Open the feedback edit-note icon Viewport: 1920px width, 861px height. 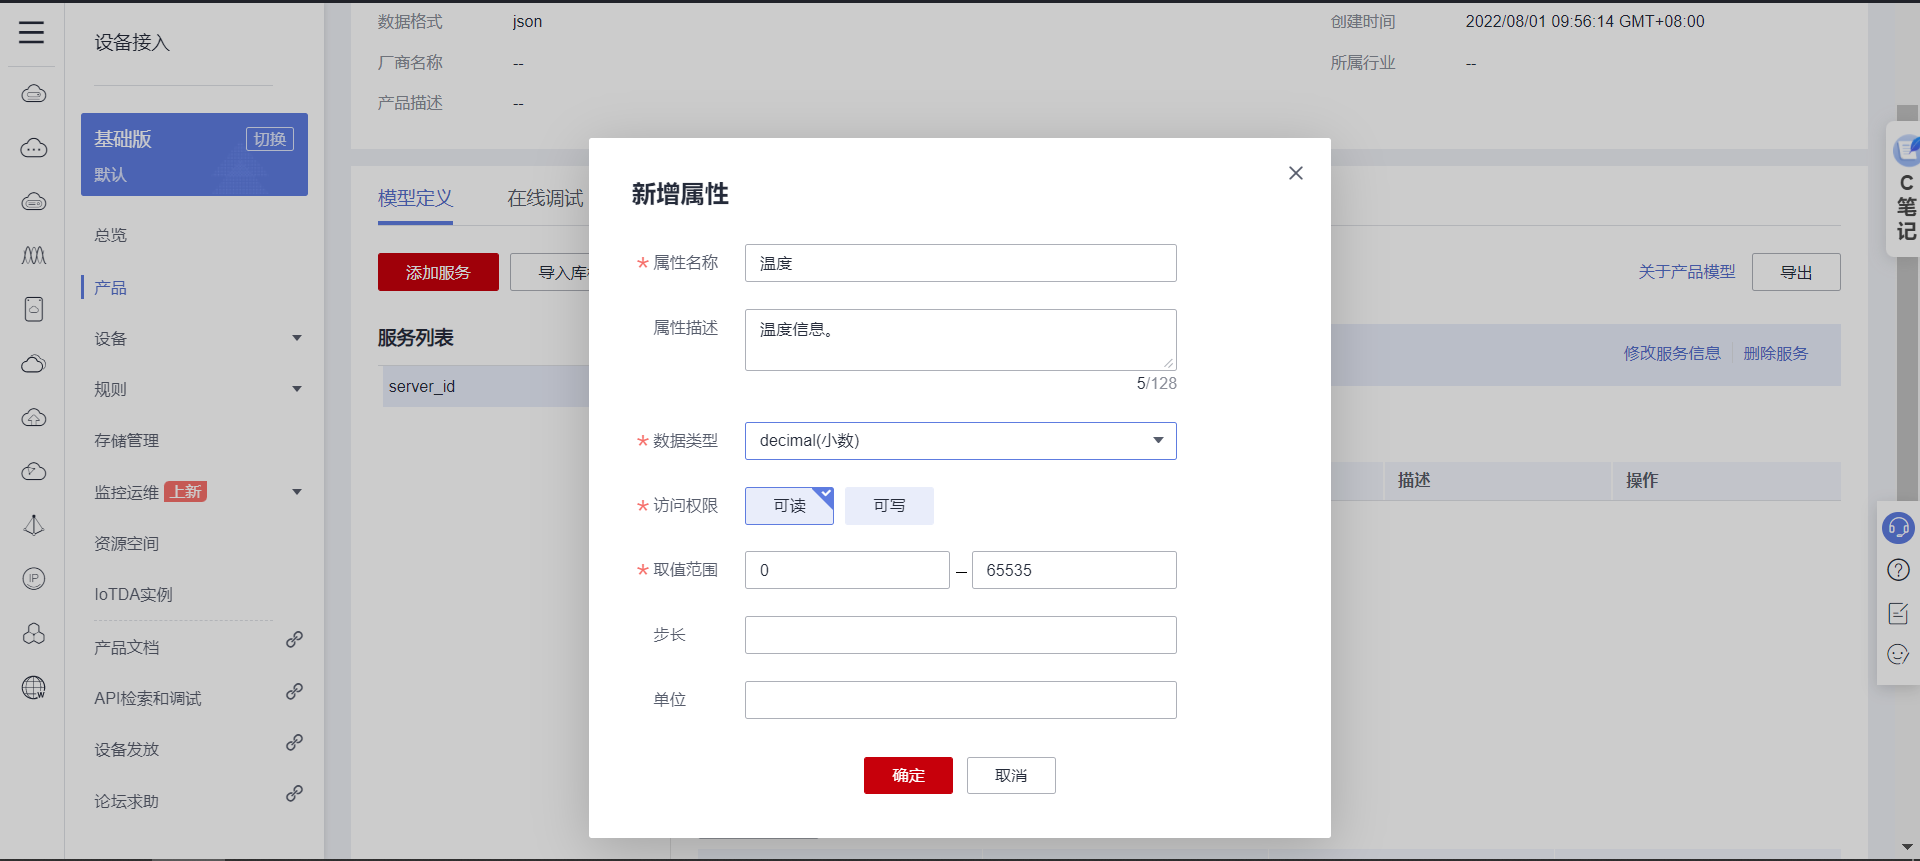click(1898, 613)
